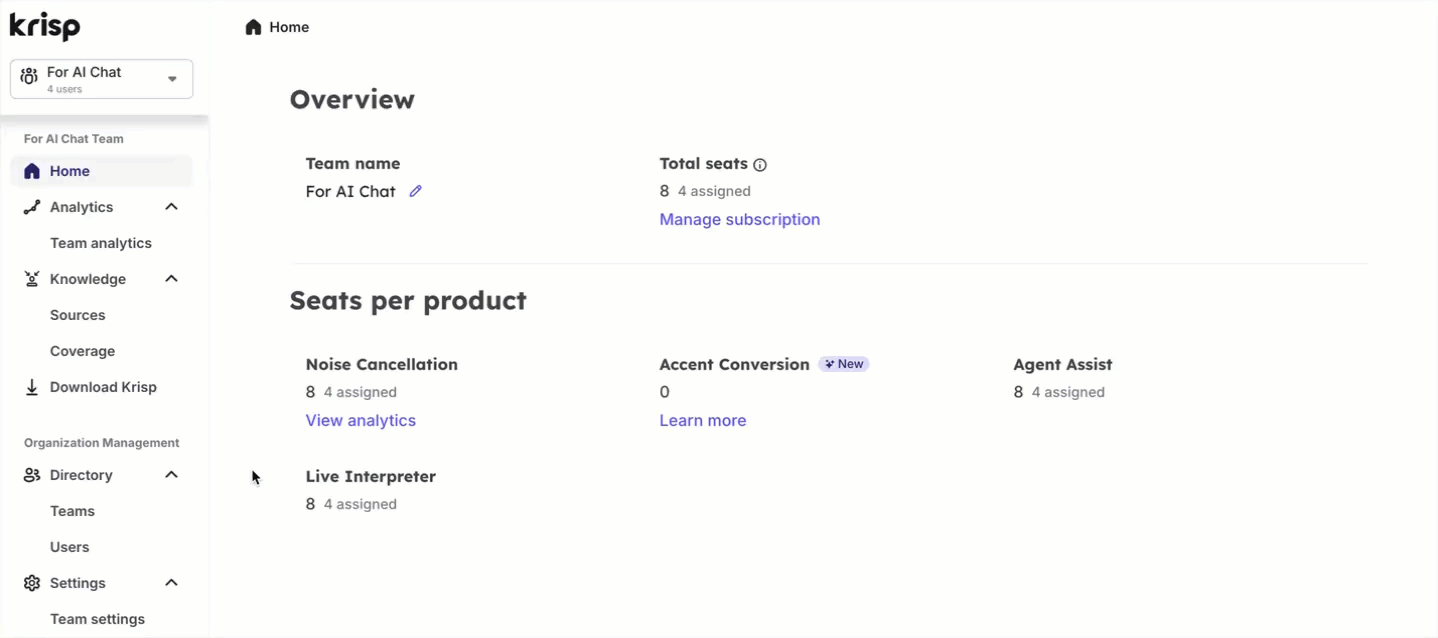Screen dimensions: 1438x638
Task: Open Sources under Knowledge
Action: [77, 315]
